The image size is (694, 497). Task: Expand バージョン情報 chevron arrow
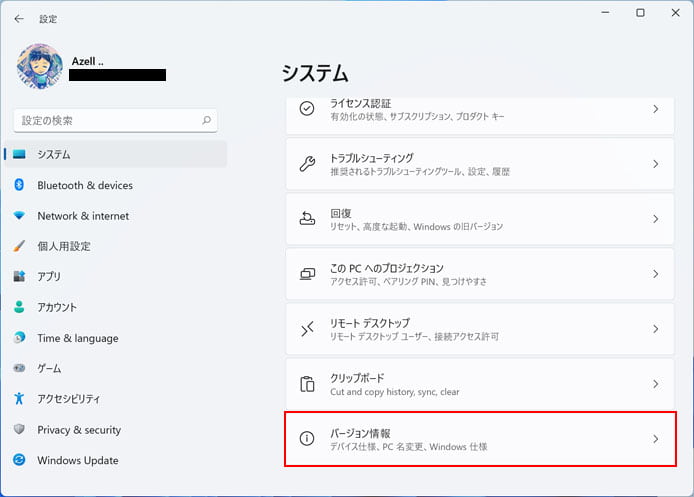coord(655,439)
